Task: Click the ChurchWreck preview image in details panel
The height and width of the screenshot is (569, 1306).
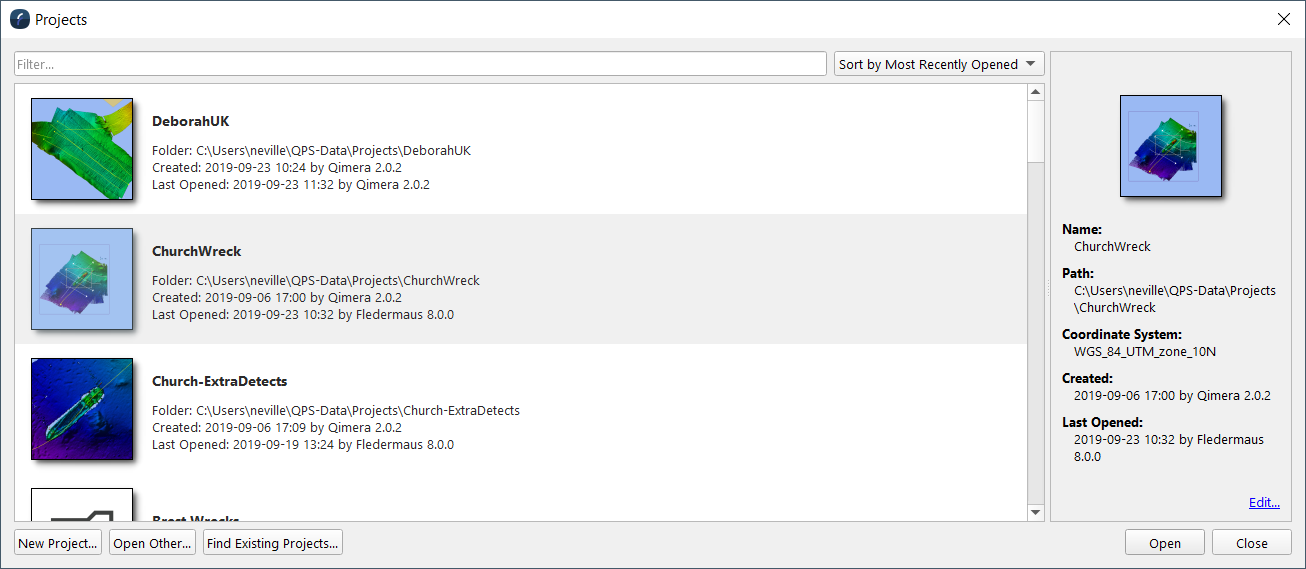Action: tap(1171, 146)
